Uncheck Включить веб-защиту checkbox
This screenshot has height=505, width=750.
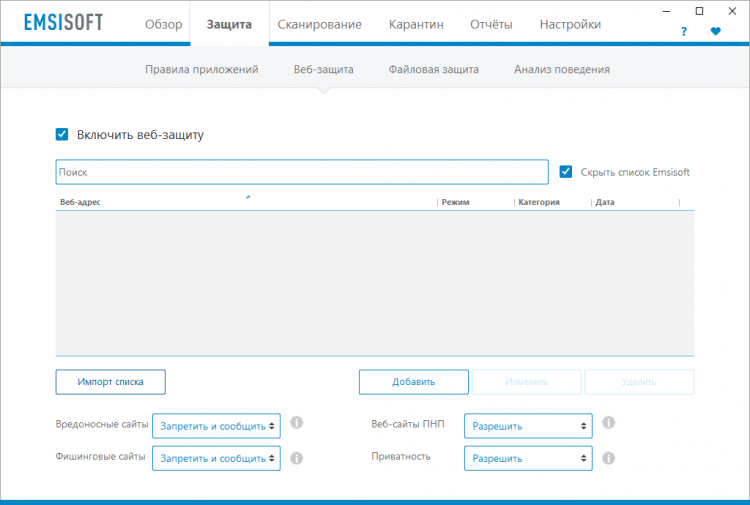(62, 134)
